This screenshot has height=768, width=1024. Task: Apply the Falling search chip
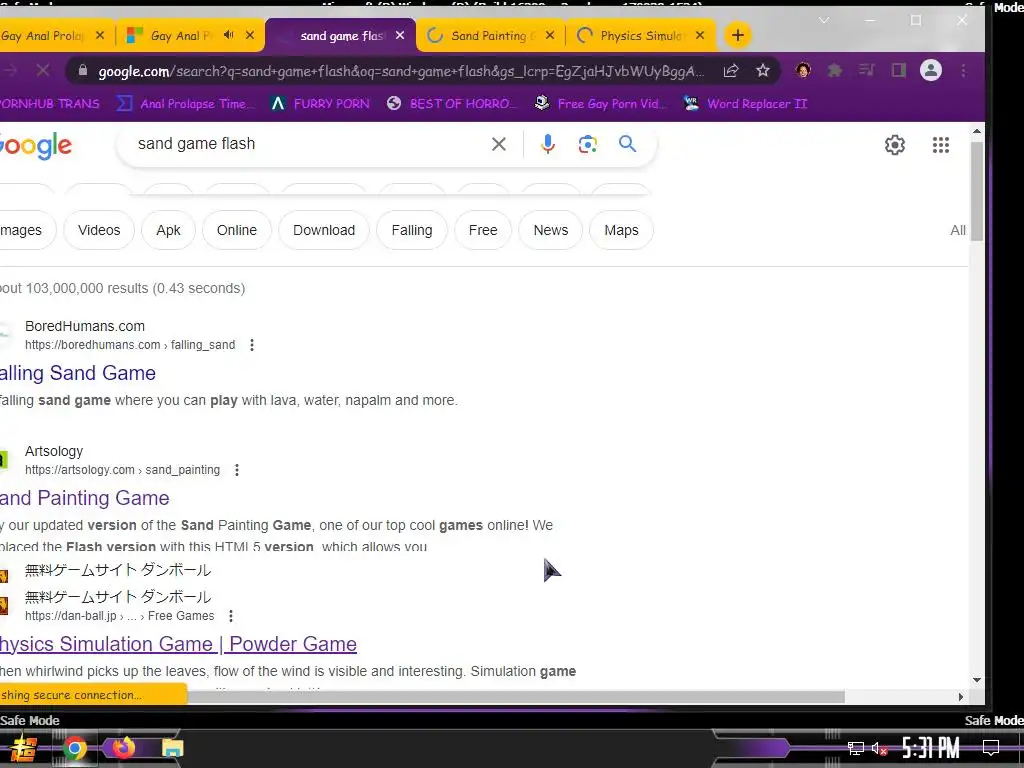(411, 230)
